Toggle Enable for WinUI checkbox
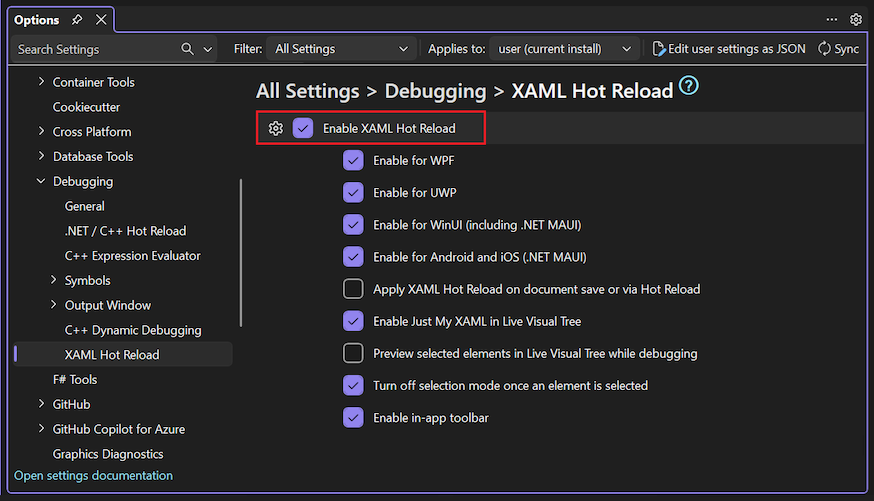The height and width of the screenshot is (501, 874). coord(353,225)
